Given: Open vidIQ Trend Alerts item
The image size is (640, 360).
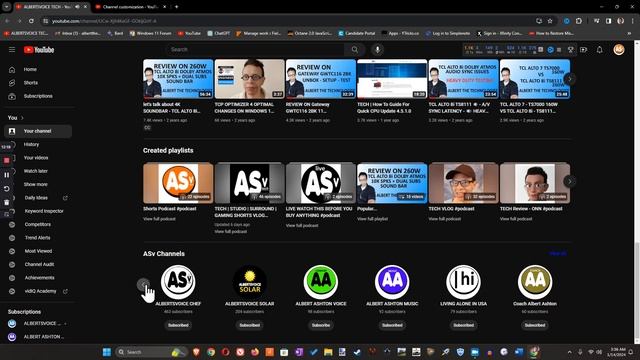Looking at the screenshot, I should (x=38, y=238).
